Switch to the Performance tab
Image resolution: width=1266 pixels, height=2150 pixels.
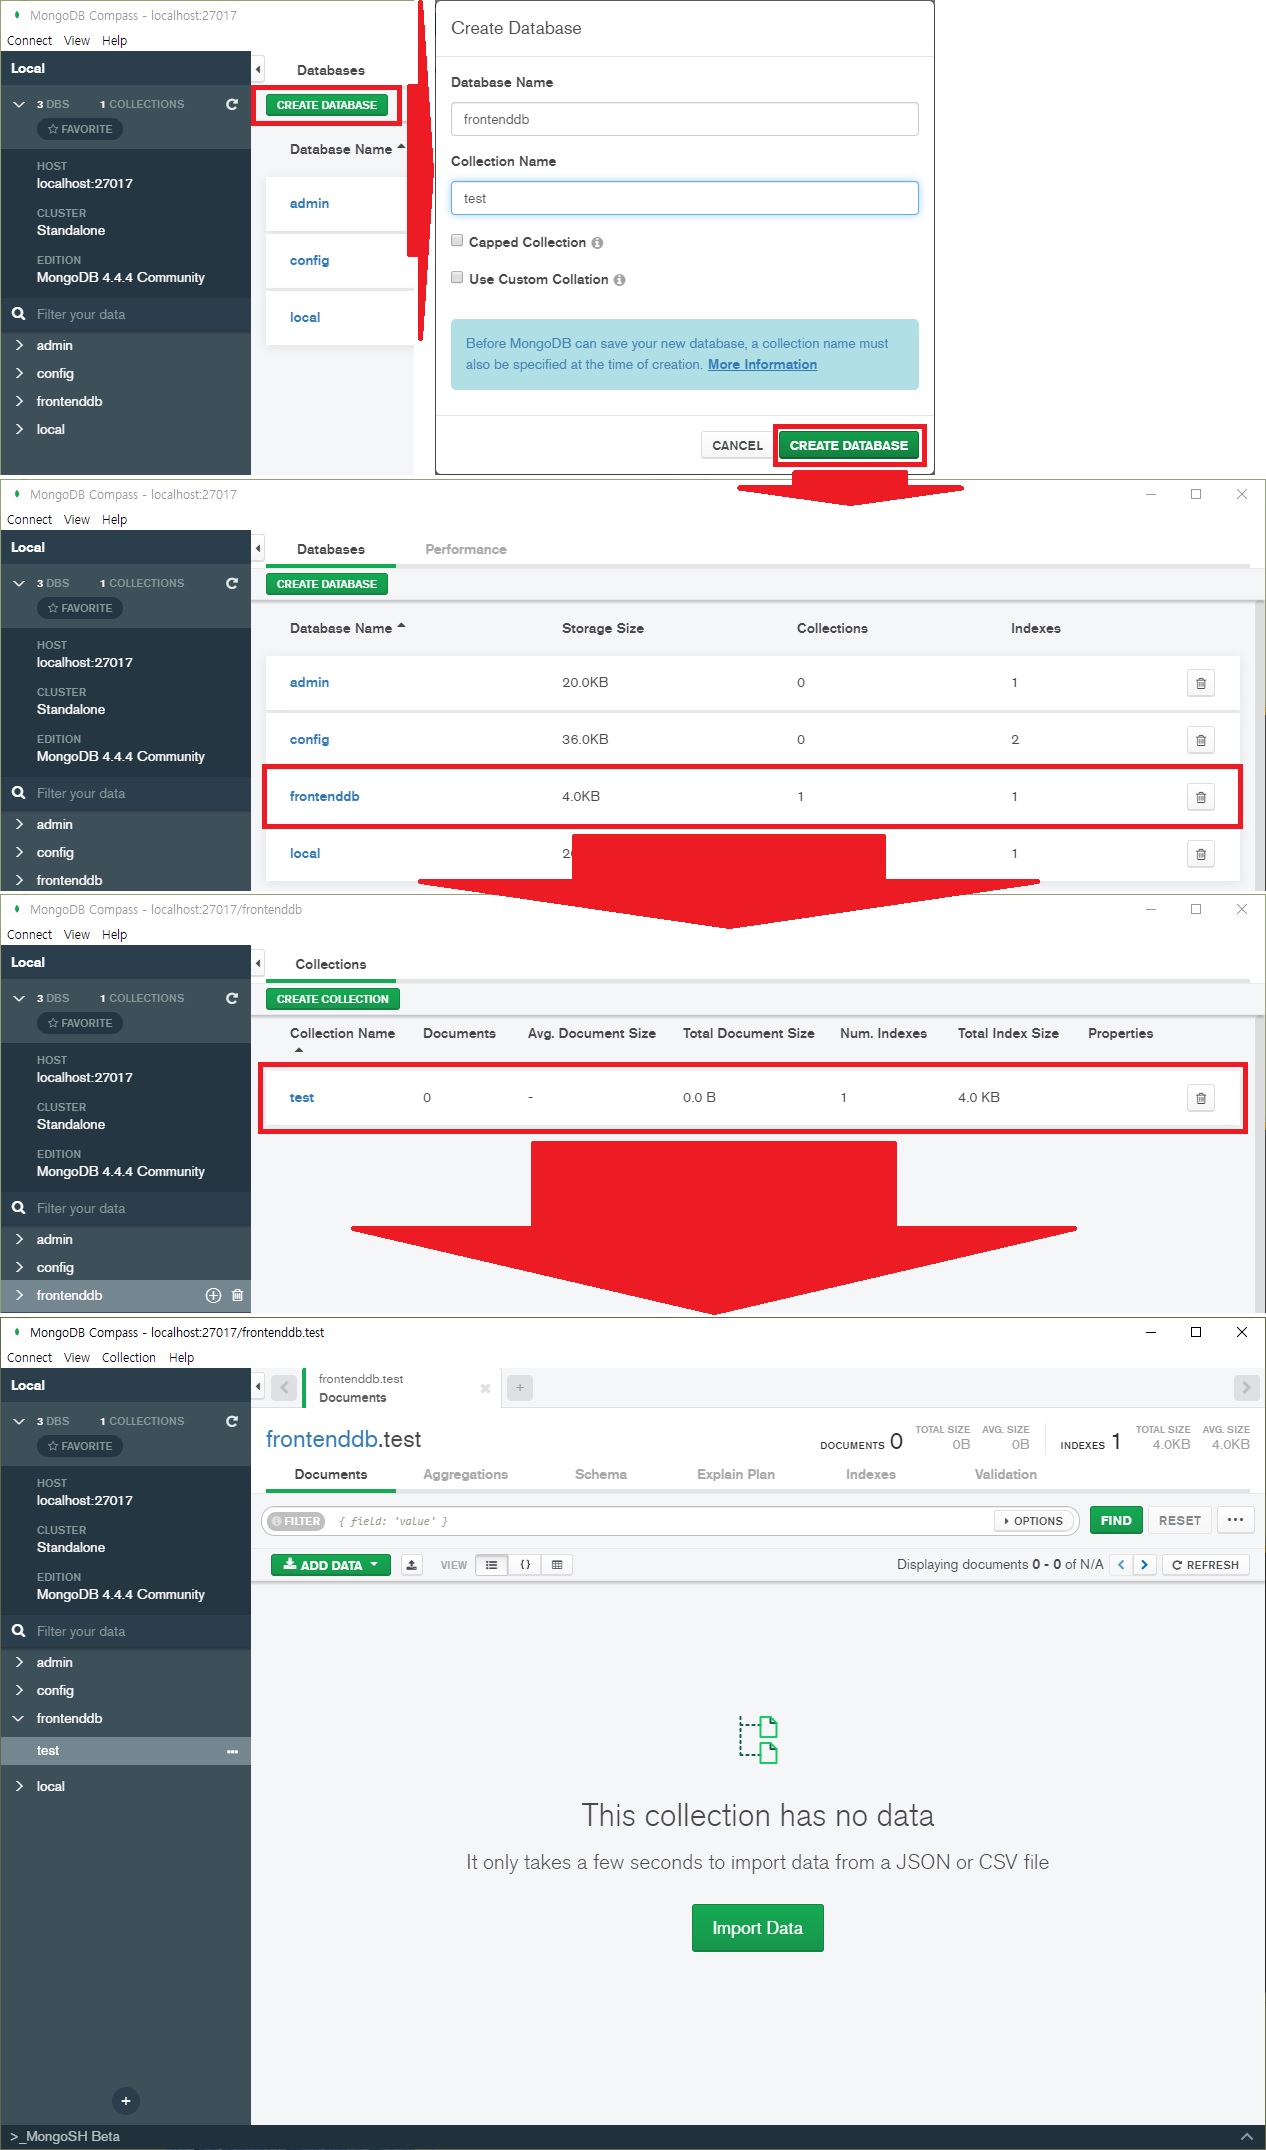466,549
